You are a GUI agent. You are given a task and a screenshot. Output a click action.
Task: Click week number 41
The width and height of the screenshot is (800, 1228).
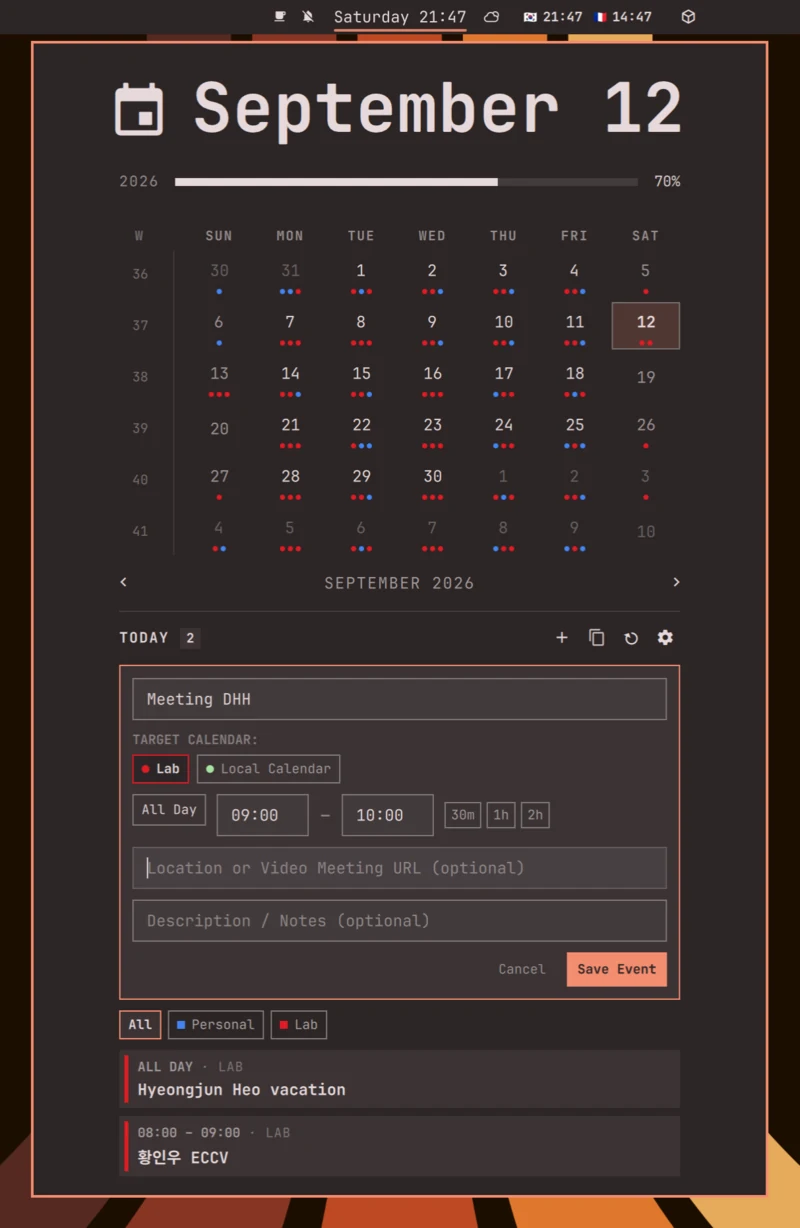coord(140,531)
